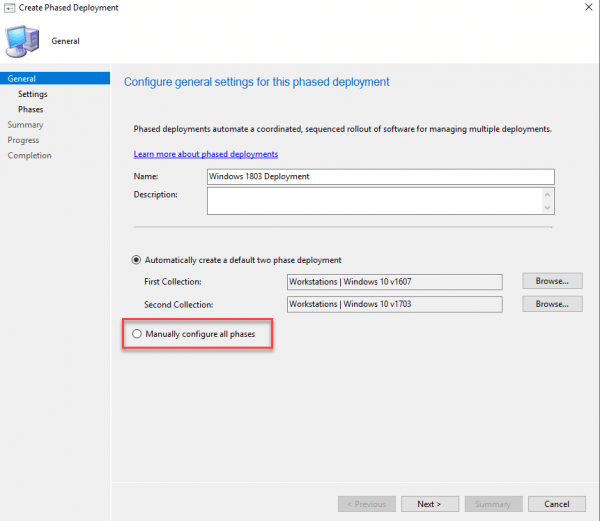The width and height of the screenshot is (600, 521).
Task: Select the Completion step in the sidebar
Action: pos(29,155)
